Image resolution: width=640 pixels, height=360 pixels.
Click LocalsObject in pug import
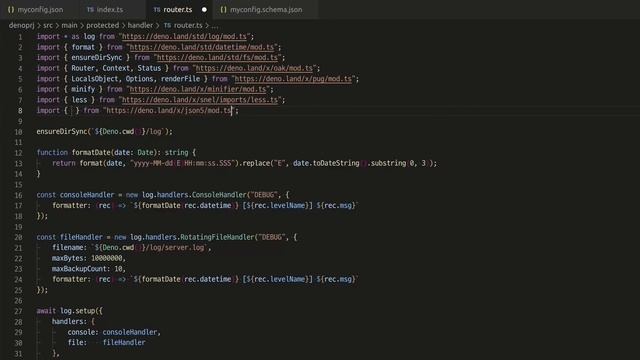(x=95, y=79)
